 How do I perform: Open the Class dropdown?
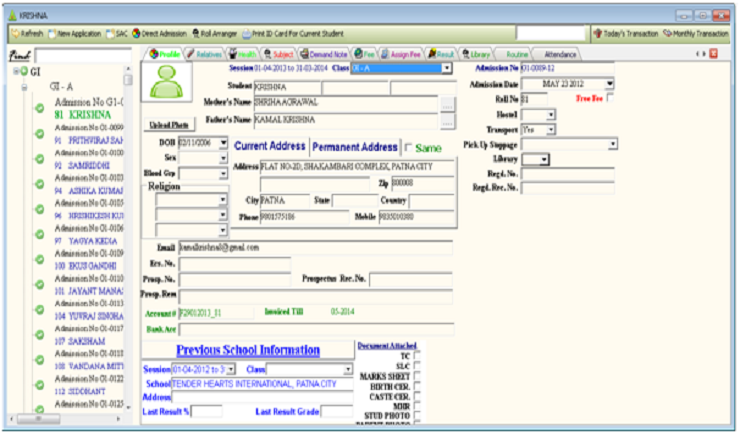(446, 68)
